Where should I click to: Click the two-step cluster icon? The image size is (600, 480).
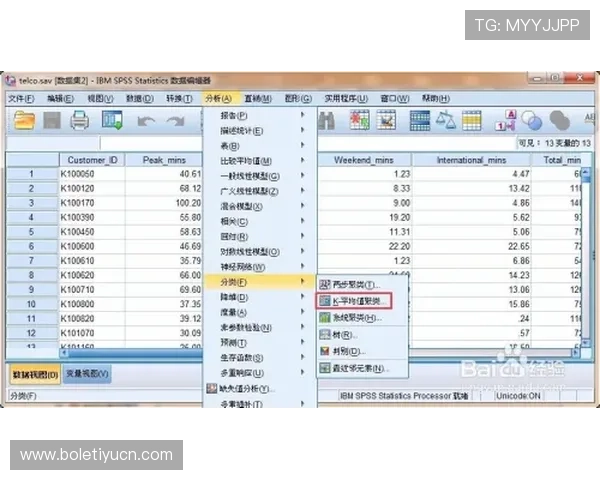pyautogui.click(x=324, y=284)
